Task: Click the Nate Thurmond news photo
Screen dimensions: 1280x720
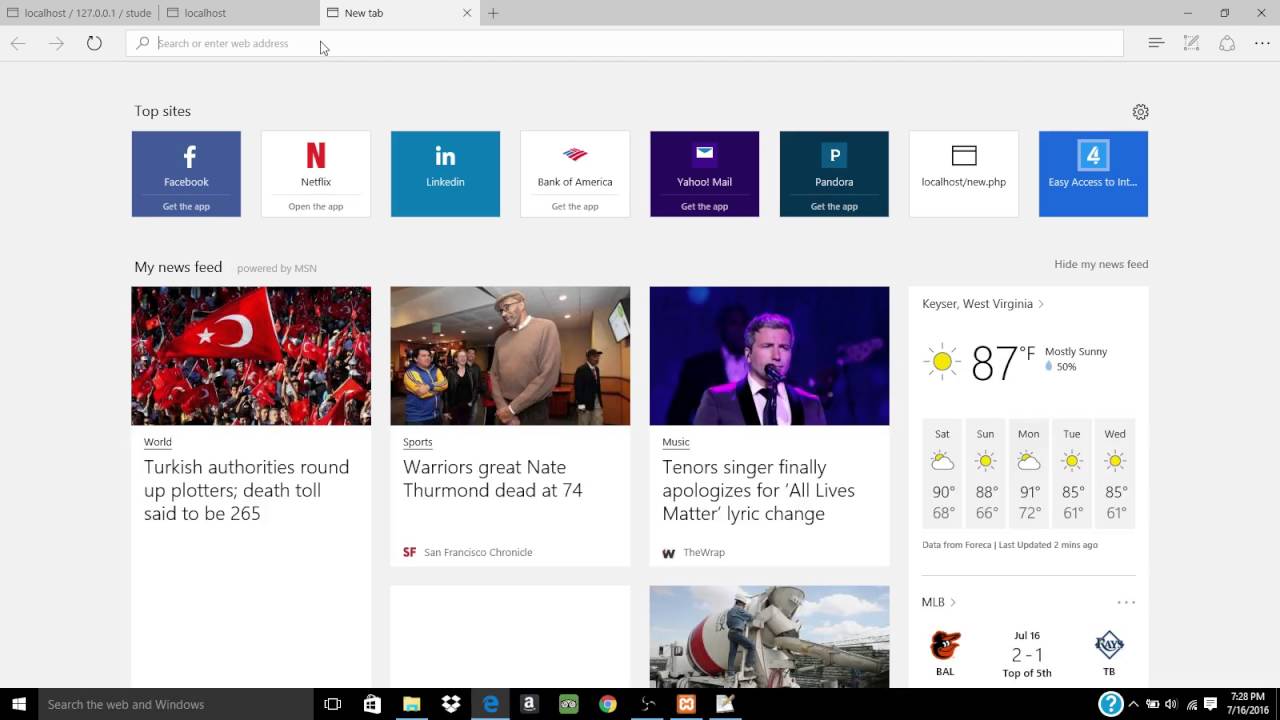Action: (510, 356)
